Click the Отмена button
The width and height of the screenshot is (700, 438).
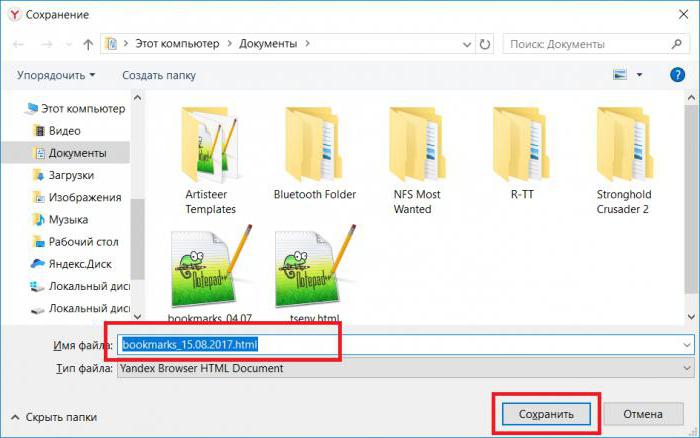[643, 414]
